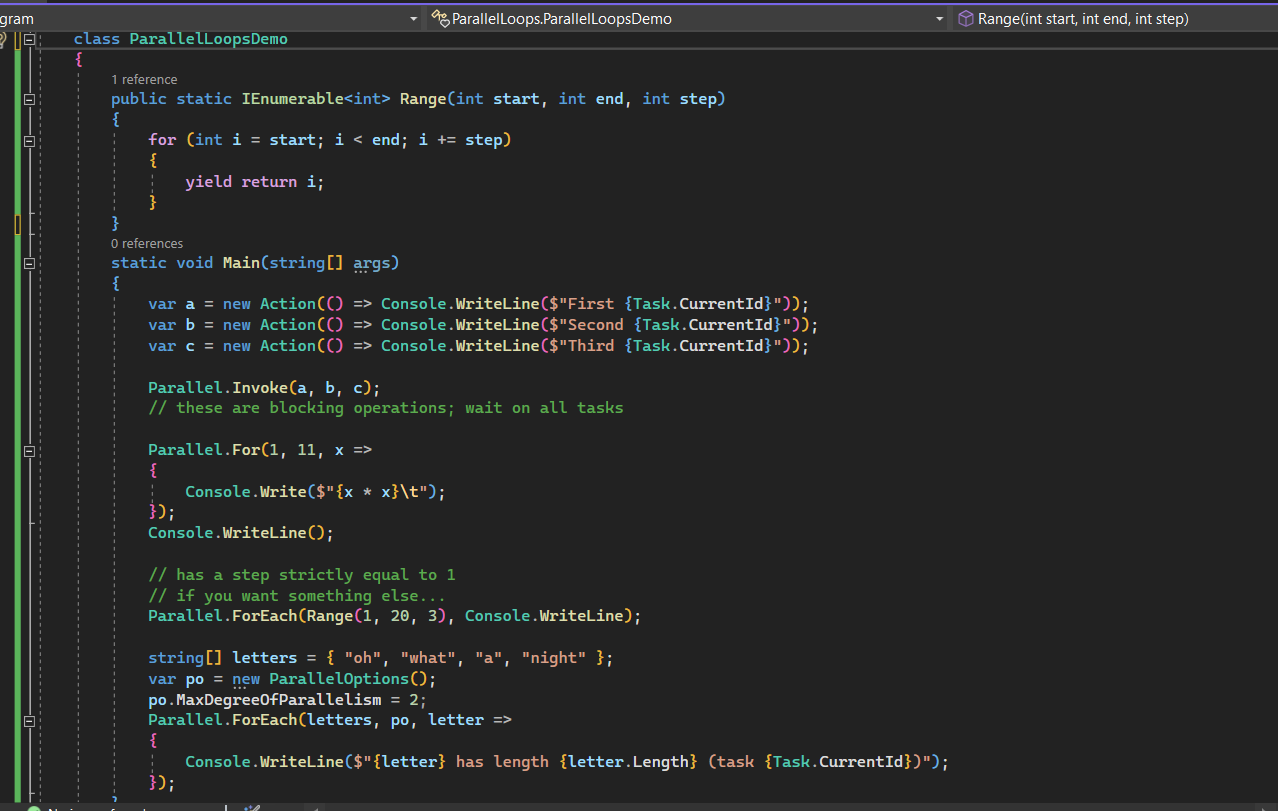Click the "Second {Task.CurrentId}" string
Viewport: 1278px width, 811px height.
[672, 324]
